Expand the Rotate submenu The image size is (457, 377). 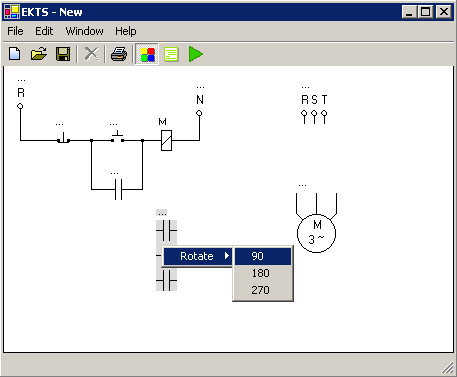(x=197, y=256)
